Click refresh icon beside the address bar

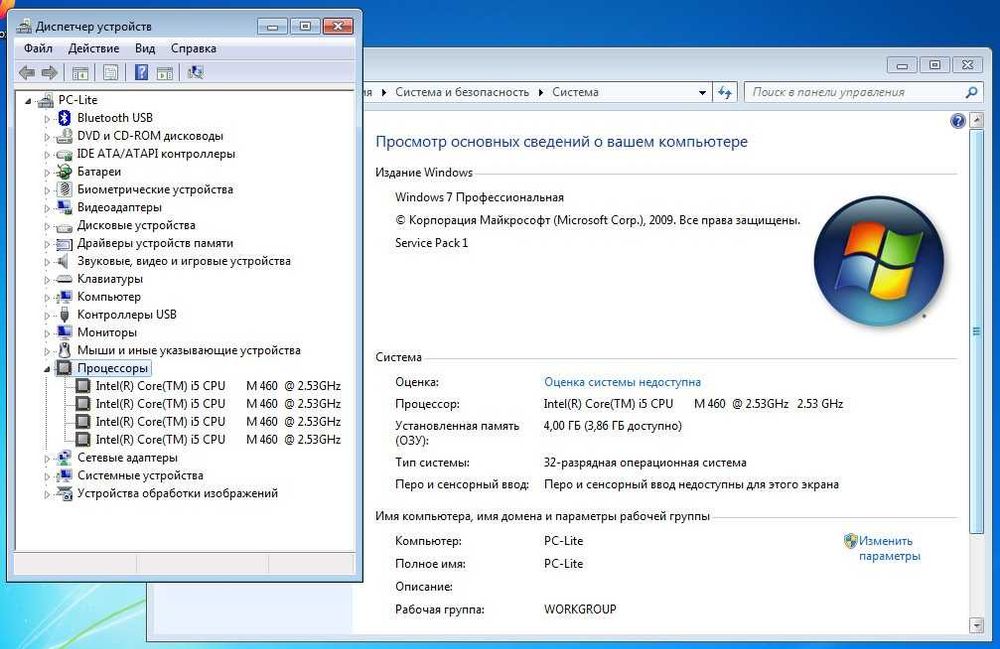725,92
